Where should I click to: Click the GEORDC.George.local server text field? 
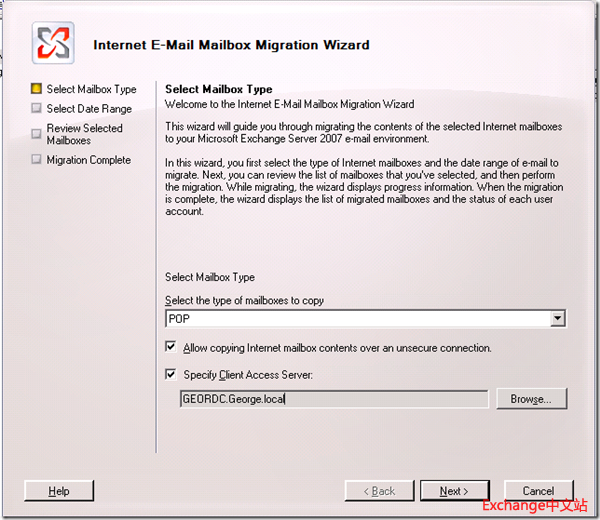click(x=333, y=399)
